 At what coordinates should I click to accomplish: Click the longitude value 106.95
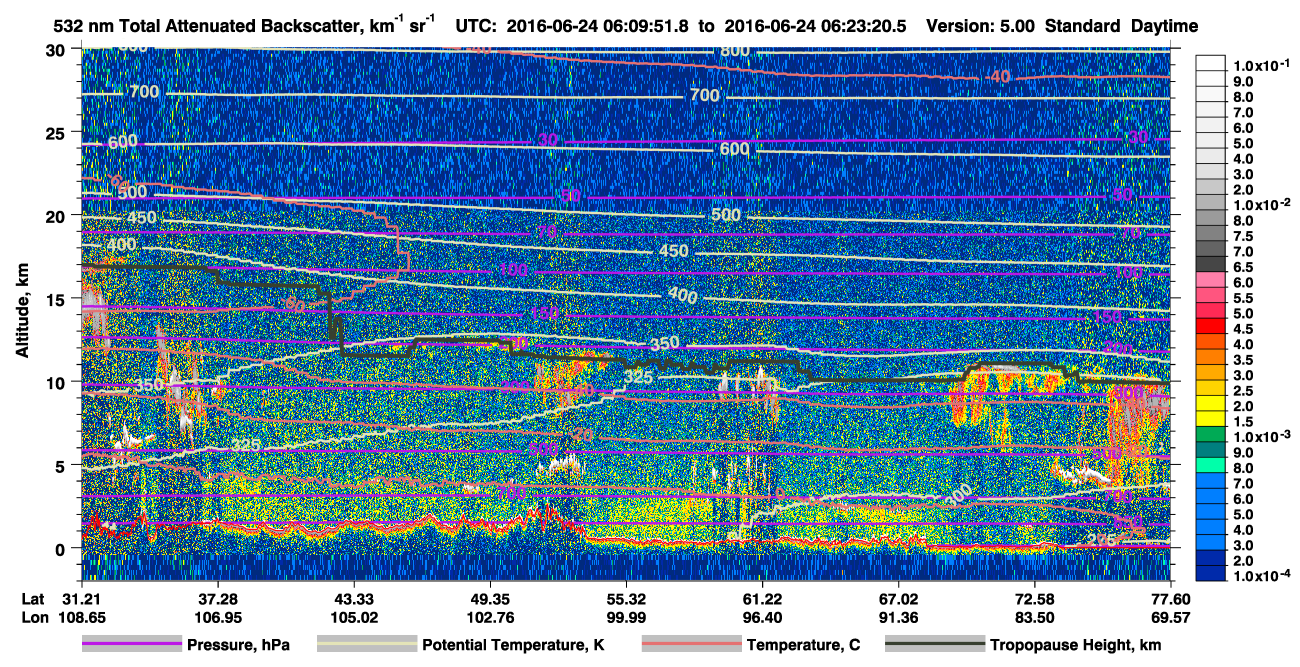tap(217, 617)
